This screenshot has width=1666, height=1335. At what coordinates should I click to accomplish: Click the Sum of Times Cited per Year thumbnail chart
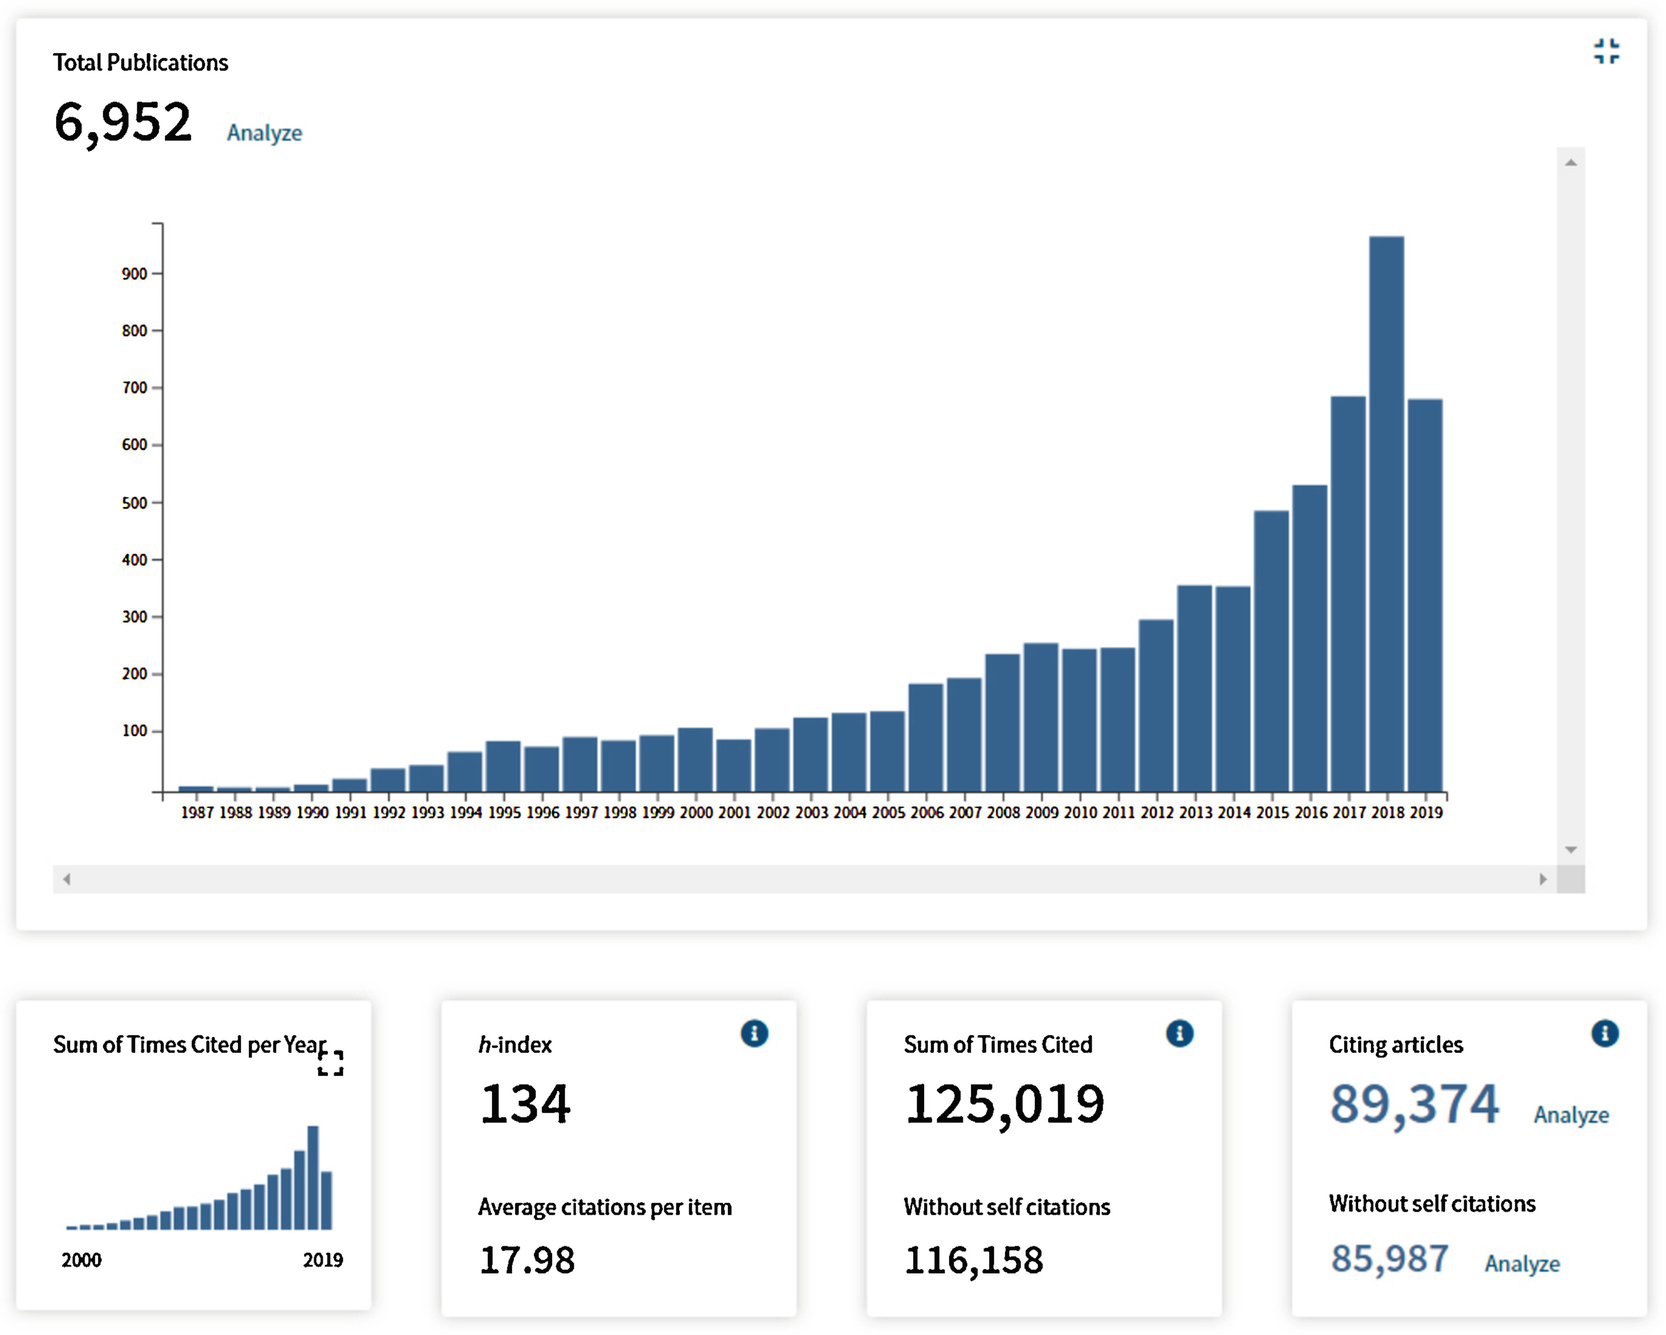click(x=199, y=1177)
